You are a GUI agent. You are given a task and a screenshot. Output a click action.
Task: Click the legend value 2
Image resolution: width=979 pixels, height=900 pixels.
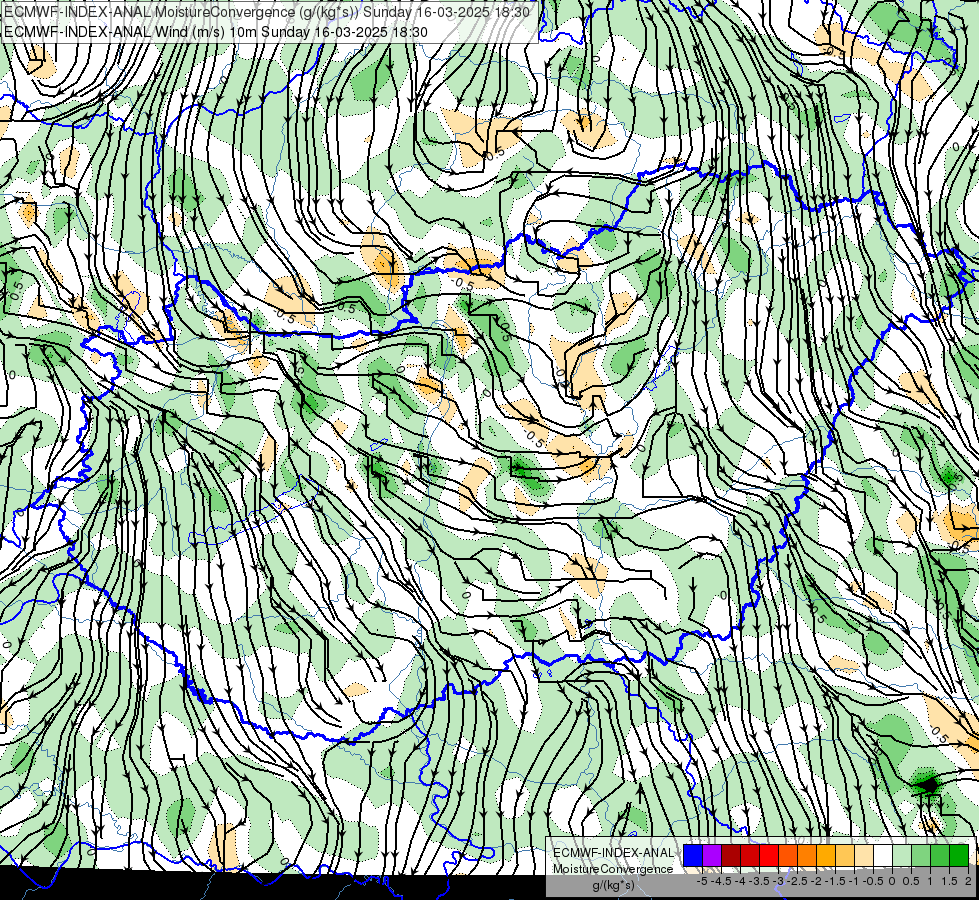coord(968,881)
